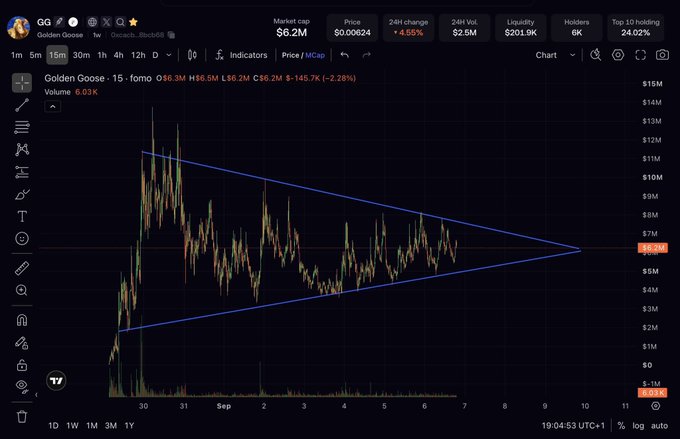The image size is (680, 439).
Task: Open the Golden Goose token avatar
Action: [18, 27]
